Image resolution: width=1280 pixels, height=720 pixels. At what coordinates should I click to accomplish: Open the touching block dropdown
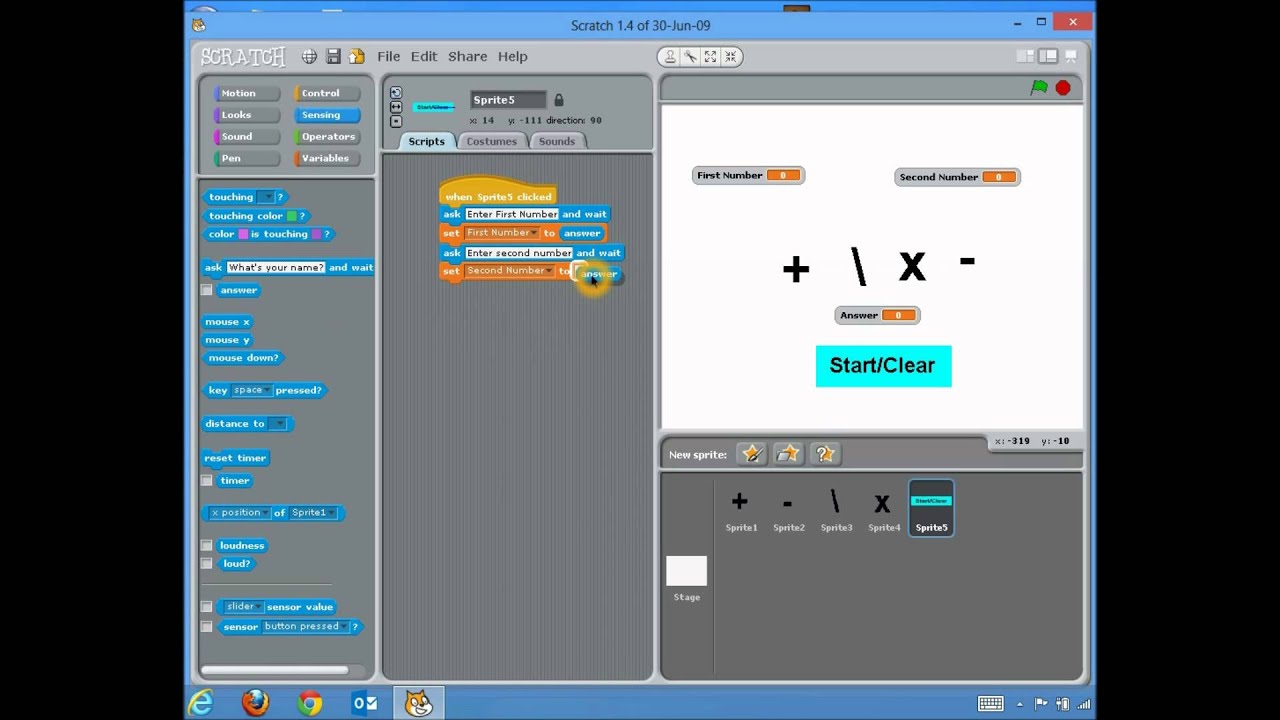[265, 197]
